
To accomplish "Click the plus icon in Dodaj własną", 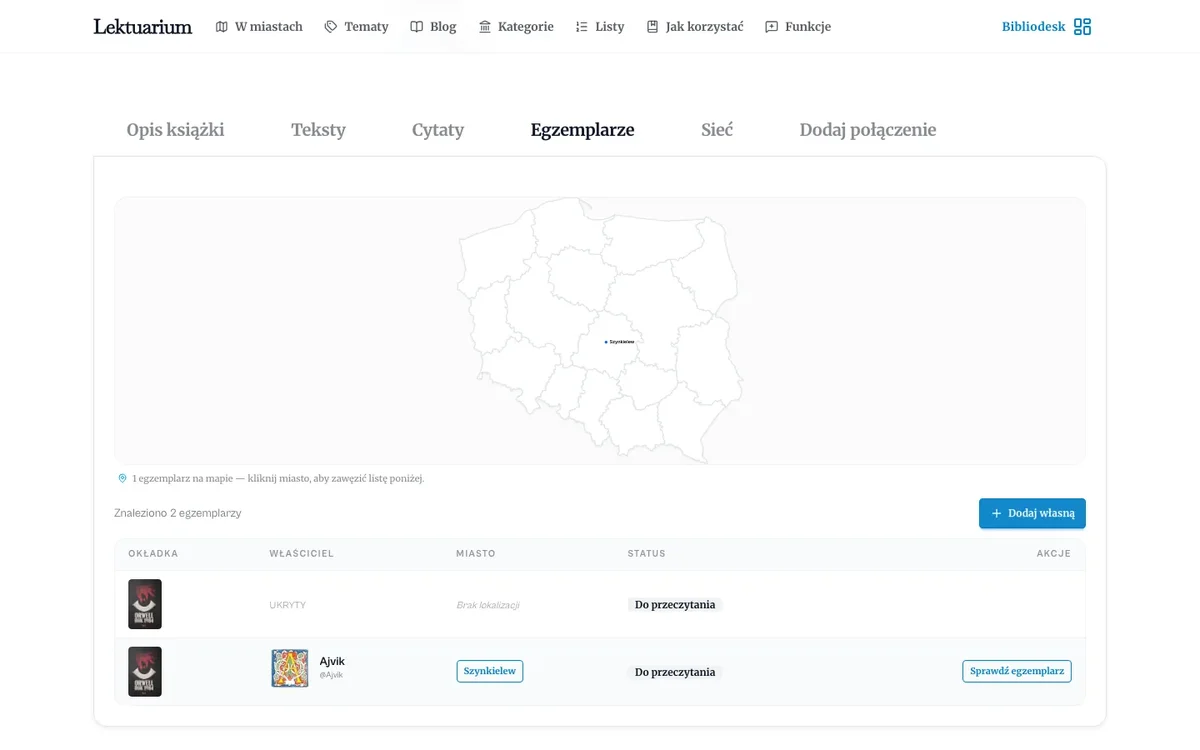I will pyautogui.click(x=996, y=513).
